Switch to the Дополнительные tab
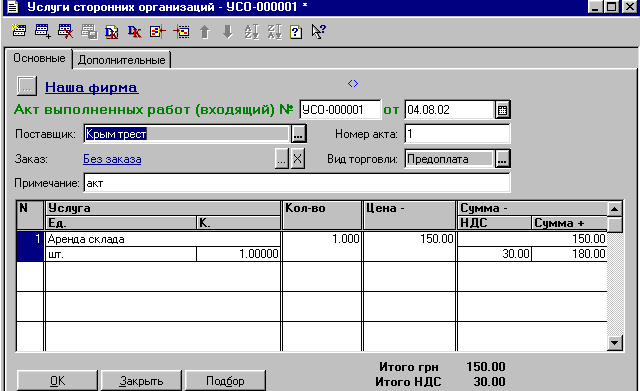This screenshot has width=640, height=391. 122,60
